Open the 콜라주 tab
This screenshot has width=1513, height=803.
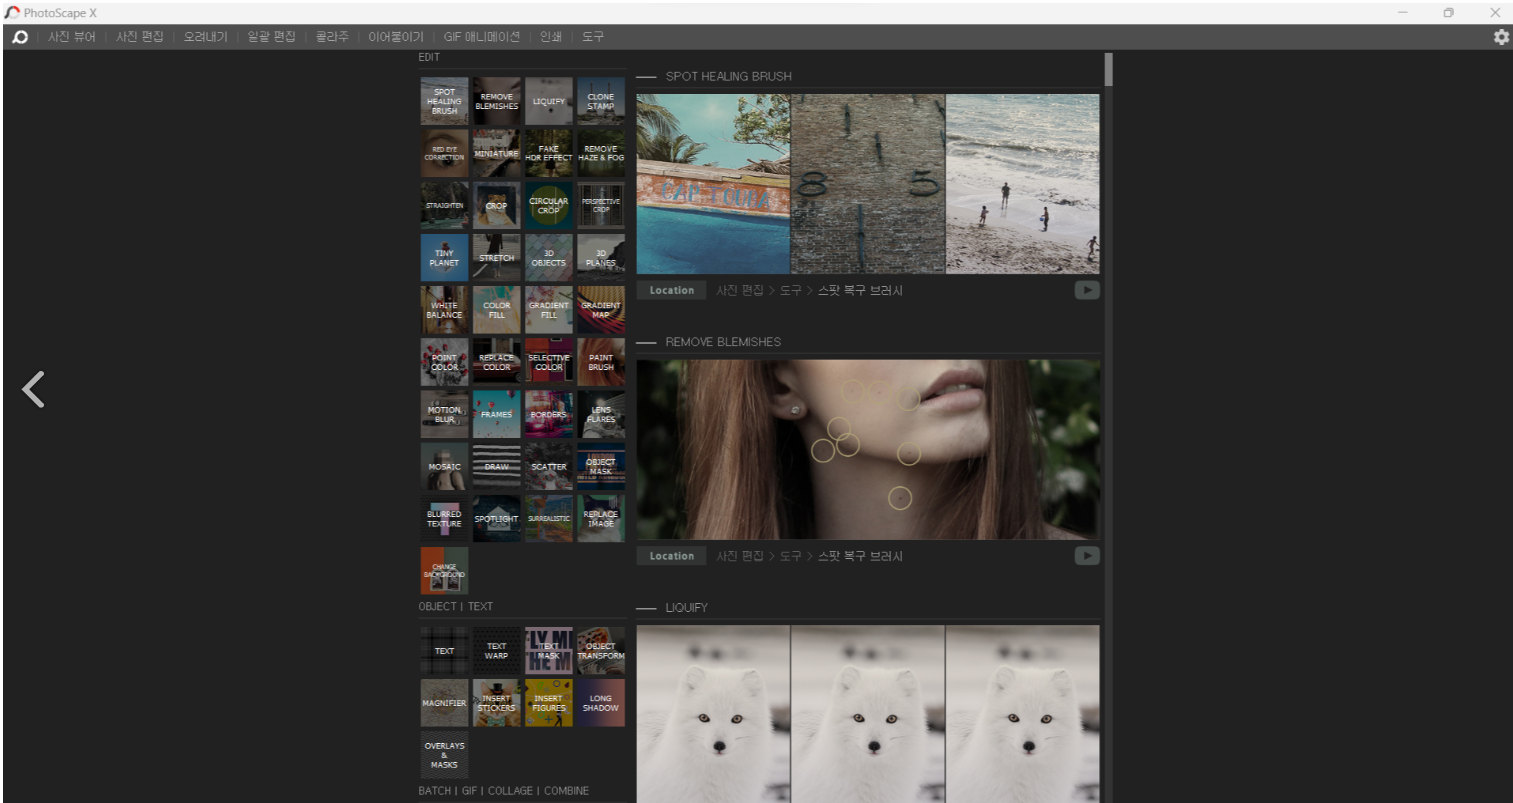pyautogui.click(x=332, y=37)
